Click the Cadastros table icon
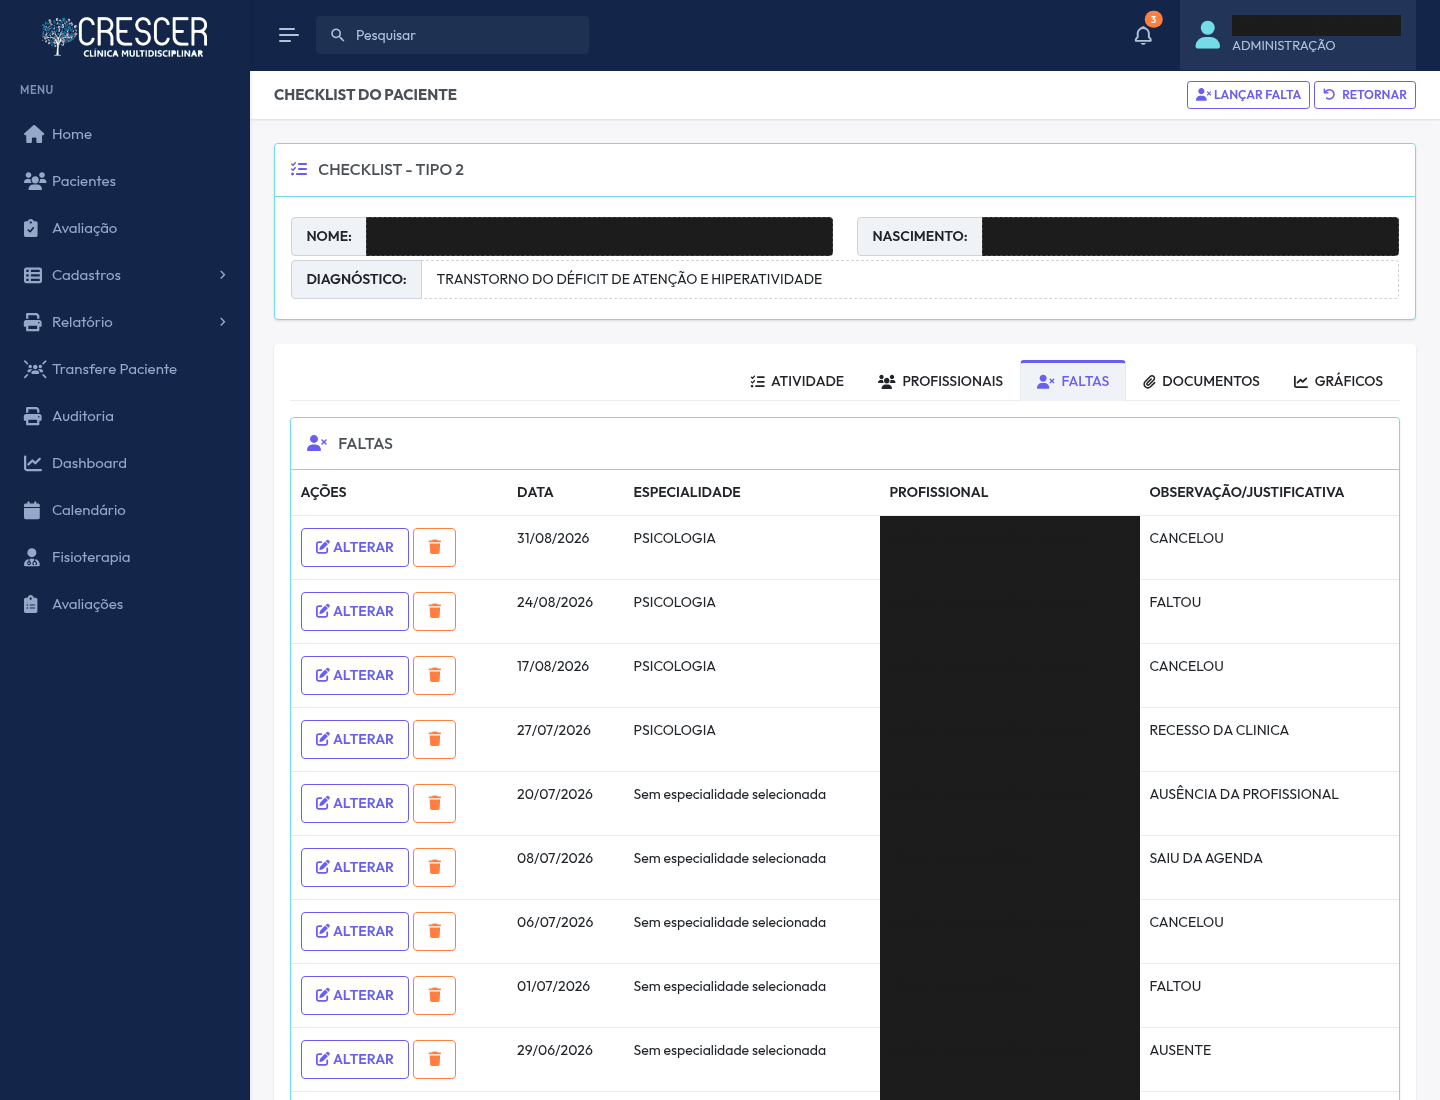This screenshot has width=1440, height=1100. (x=33, y=275)
